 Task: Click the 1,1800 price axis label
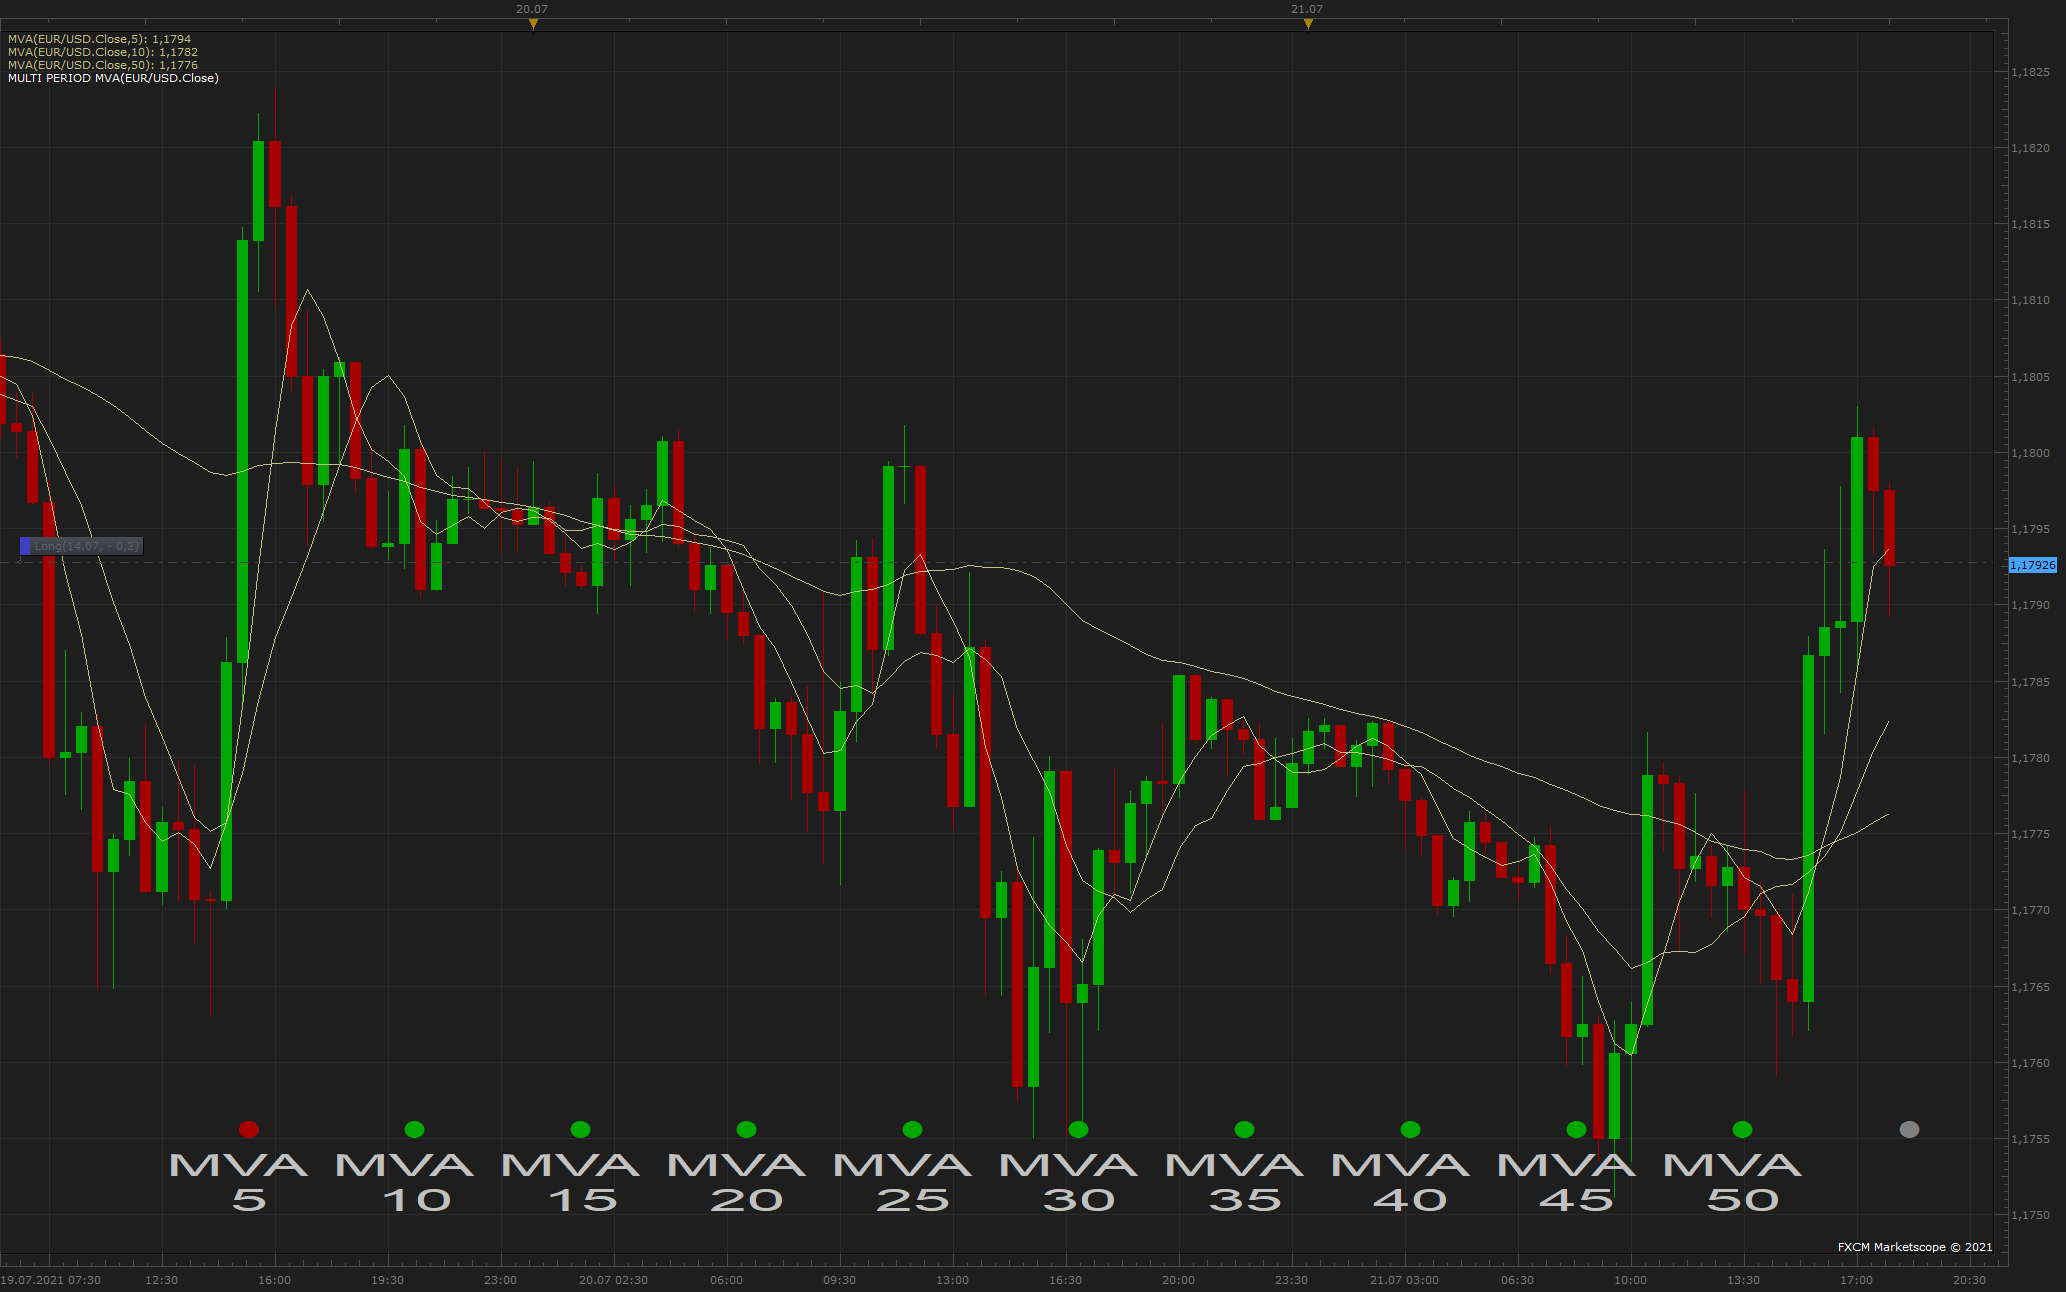(x=2030, y=453)
